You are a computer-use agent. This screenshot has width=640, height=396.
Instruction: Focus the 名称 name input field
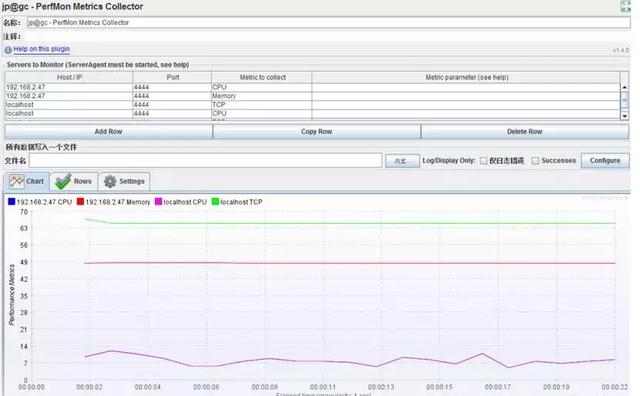[329, 22]
